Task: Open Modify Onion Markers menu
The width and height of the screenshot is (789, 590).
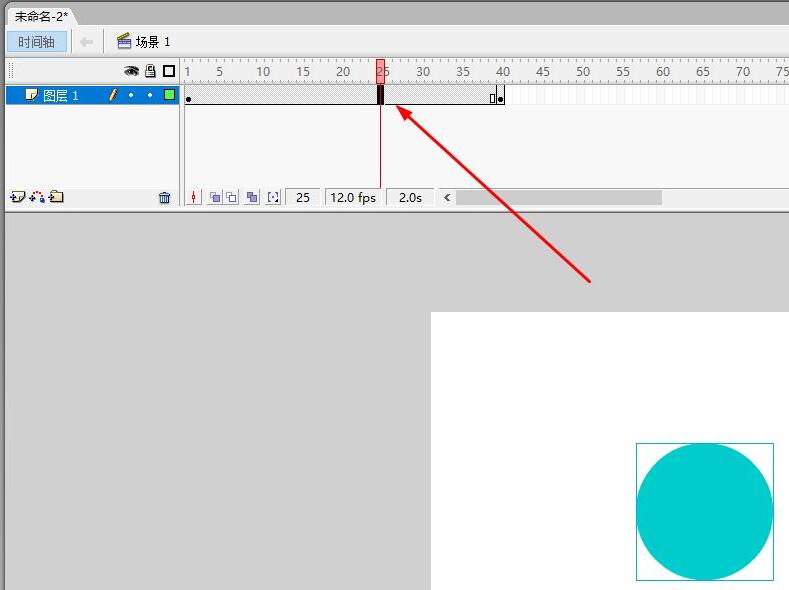Action: pyautogui.click(x=273, y=197)
